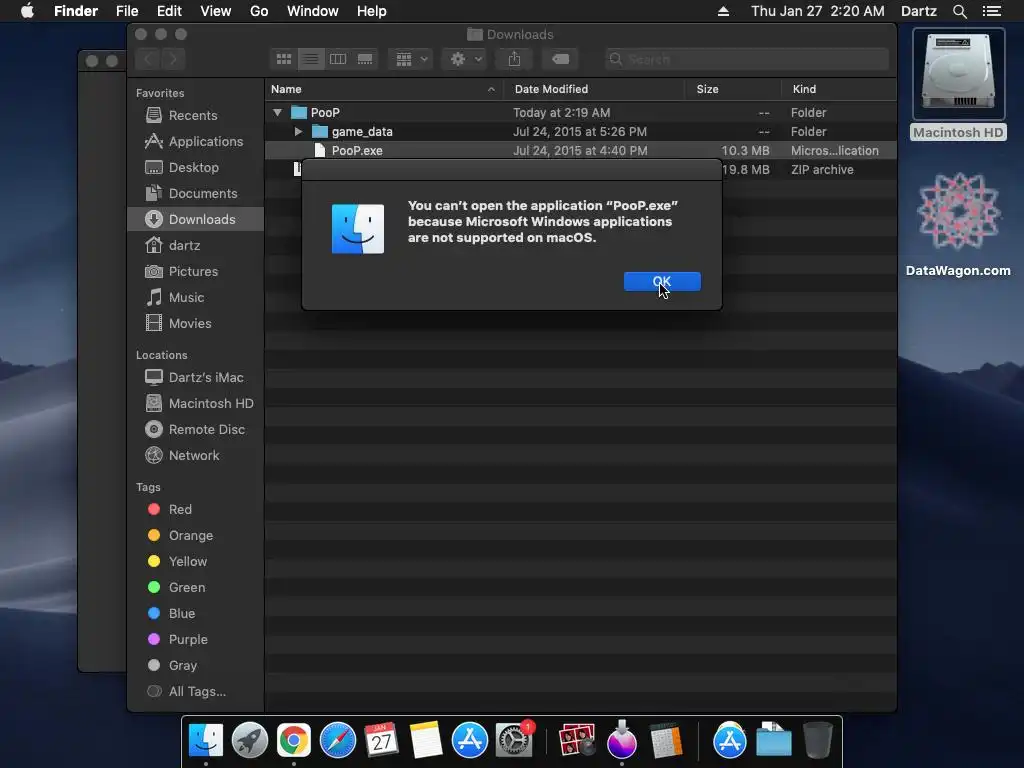1024x768 pixels.
Task: Sort by Name column header
Action: point(384,89)
